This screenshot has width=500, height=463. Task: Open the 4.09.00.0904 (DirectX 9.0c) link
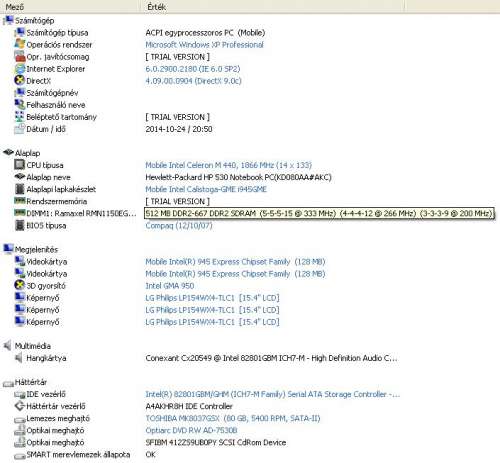(x=193, y=81)
